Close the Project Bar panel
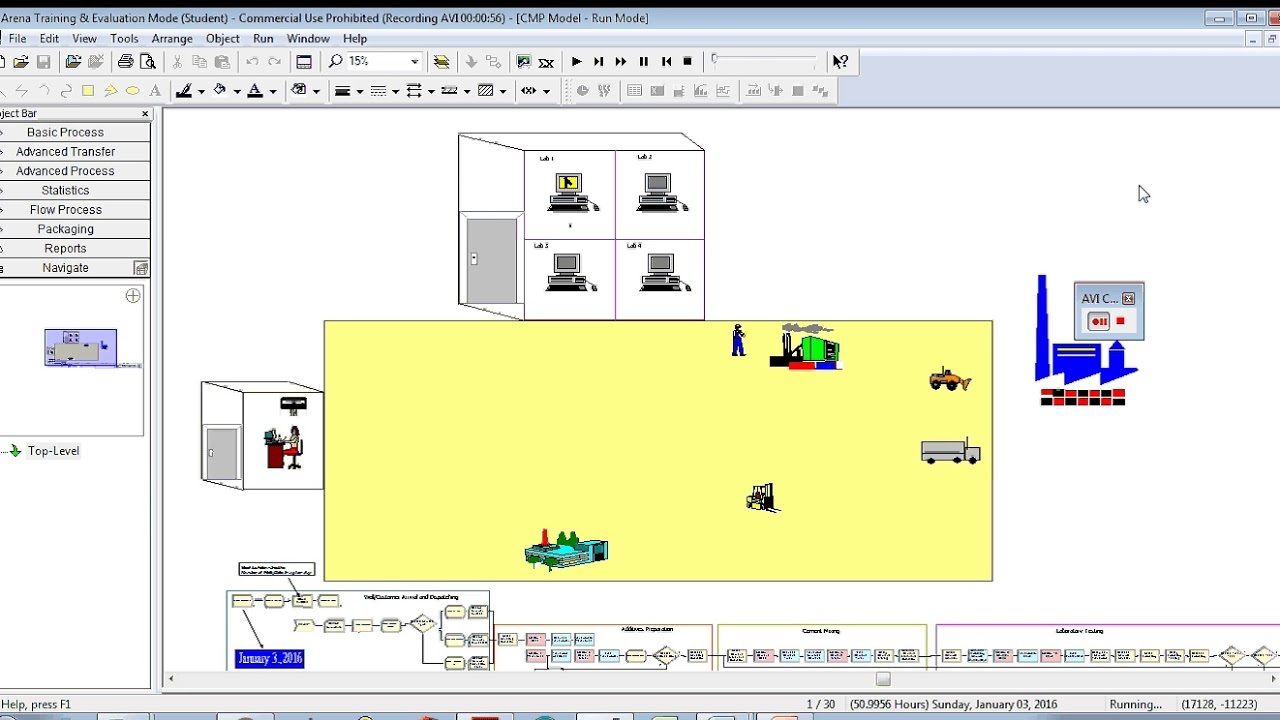 tap(145, 114)
